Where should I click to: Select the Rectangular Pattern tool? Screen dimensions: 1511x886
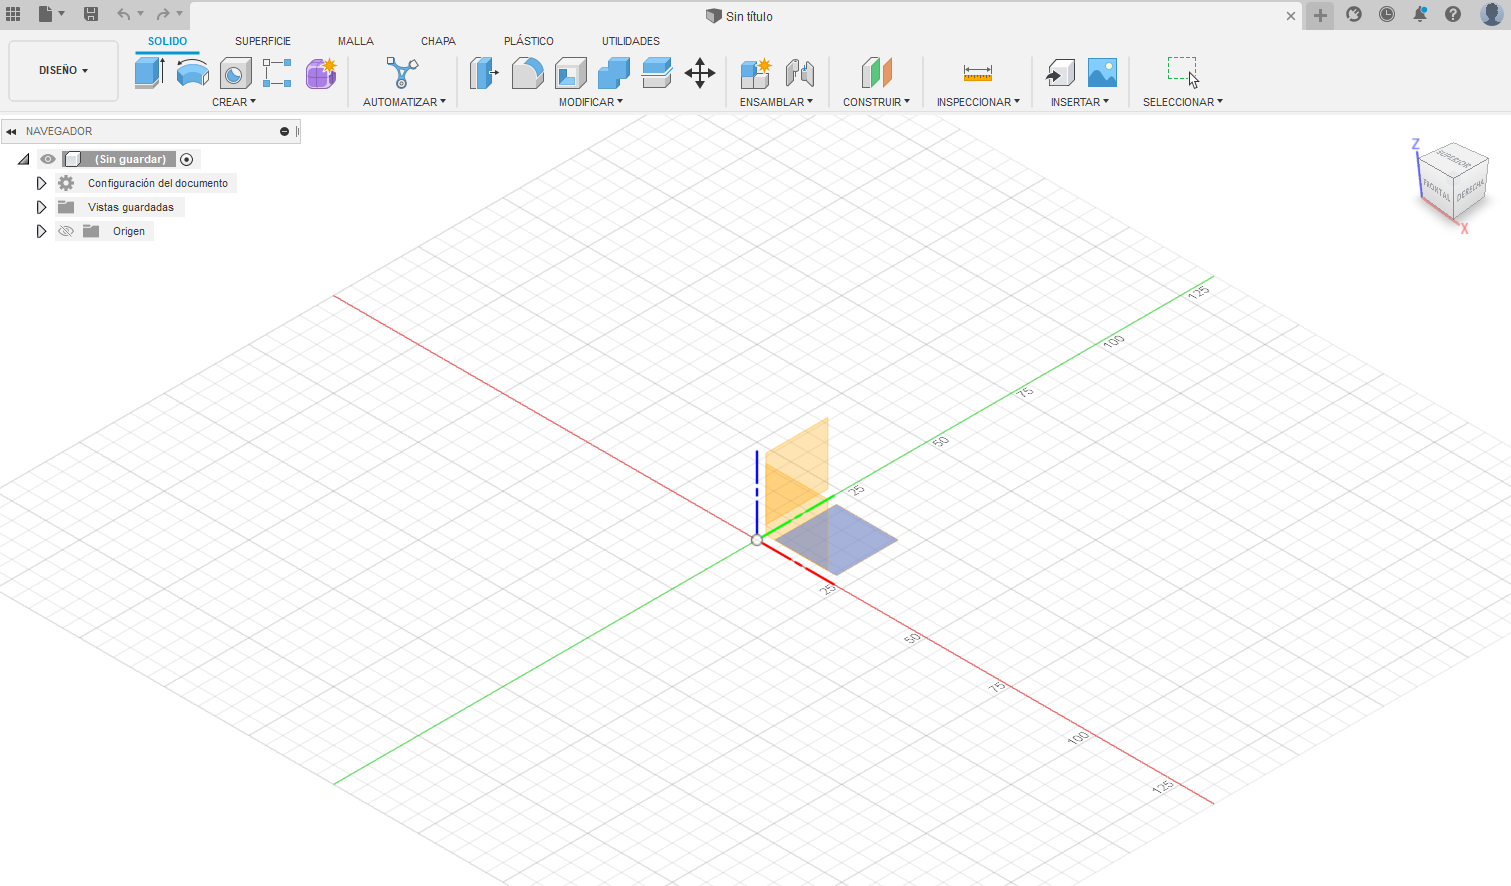click(x=277, y=73)
